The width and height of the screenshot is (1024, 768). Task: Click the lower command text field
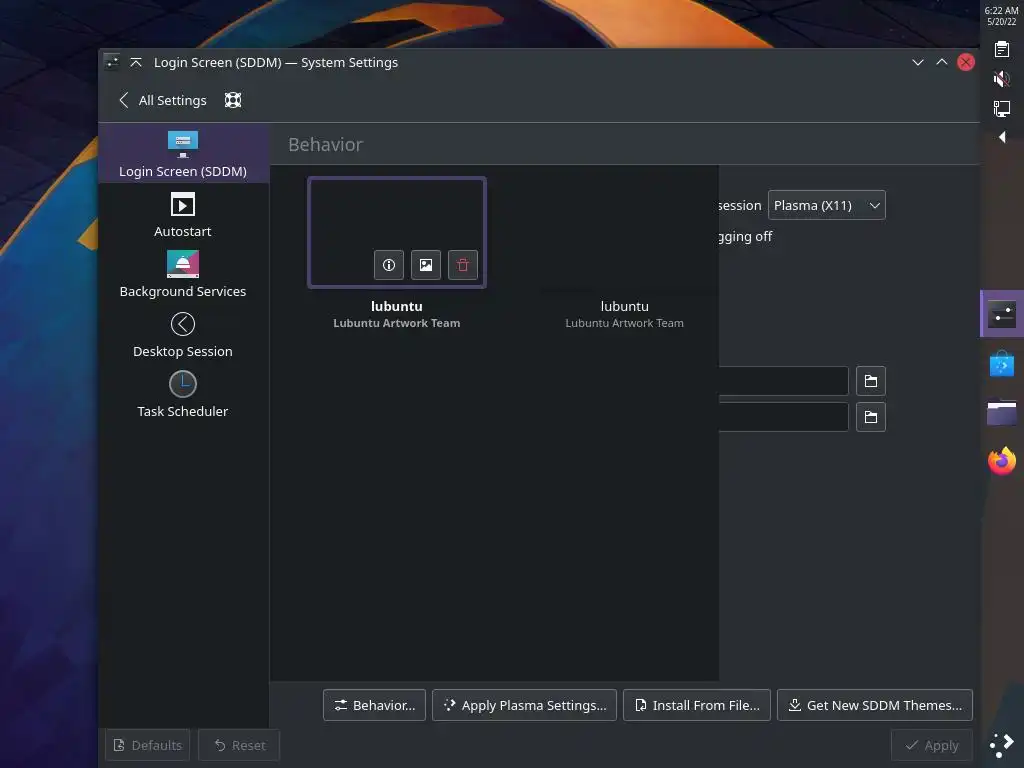(783, 417)
